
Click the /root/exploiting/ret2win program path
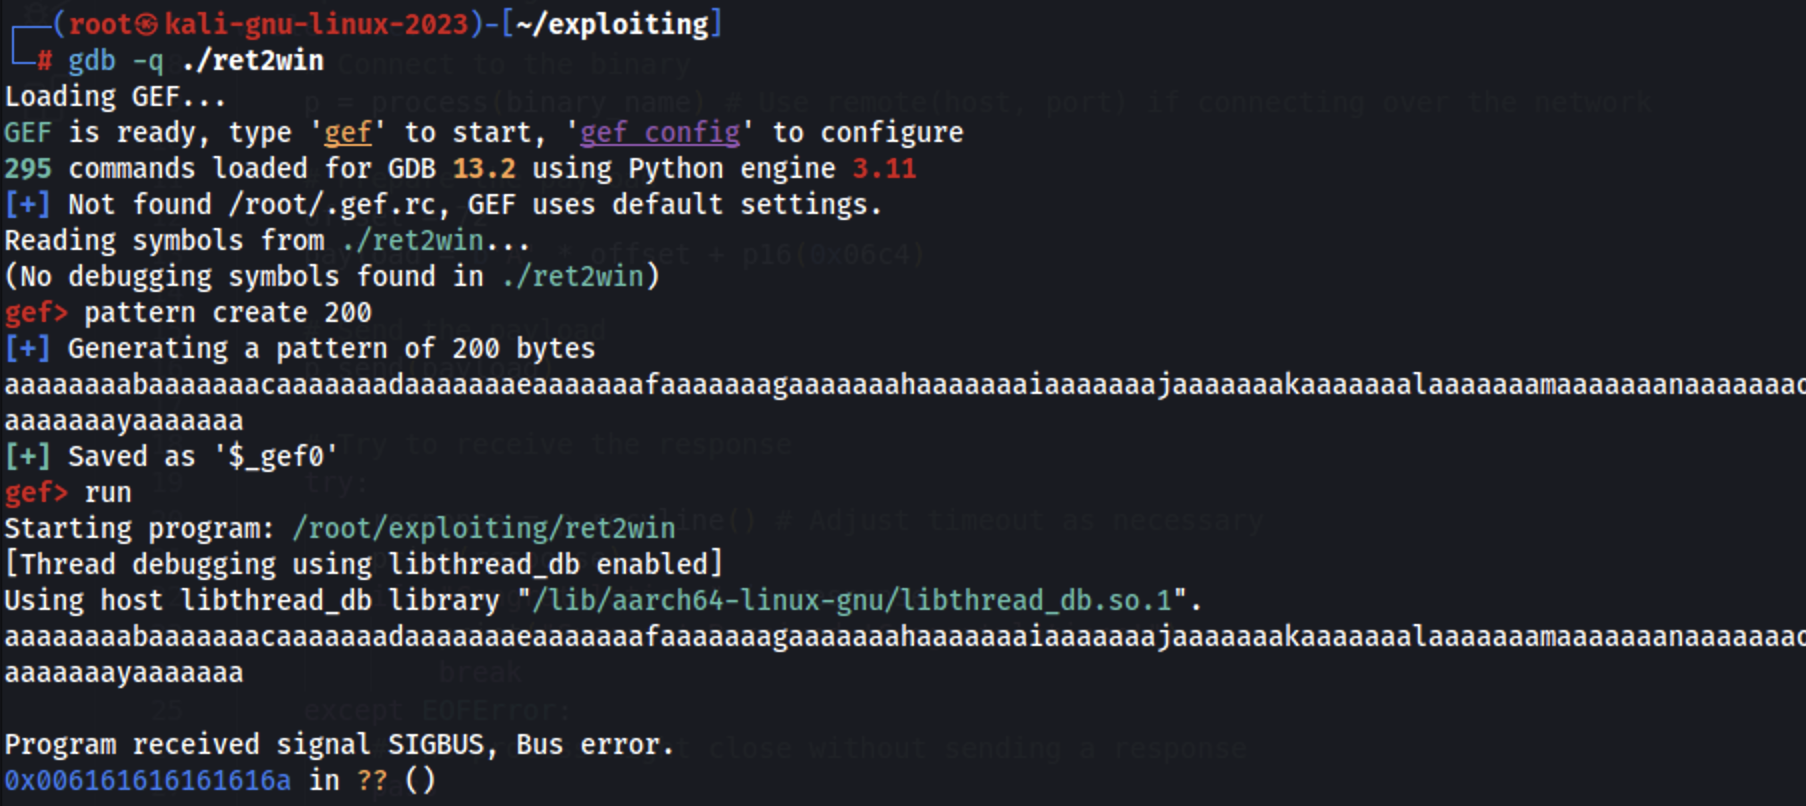(483, 528)
